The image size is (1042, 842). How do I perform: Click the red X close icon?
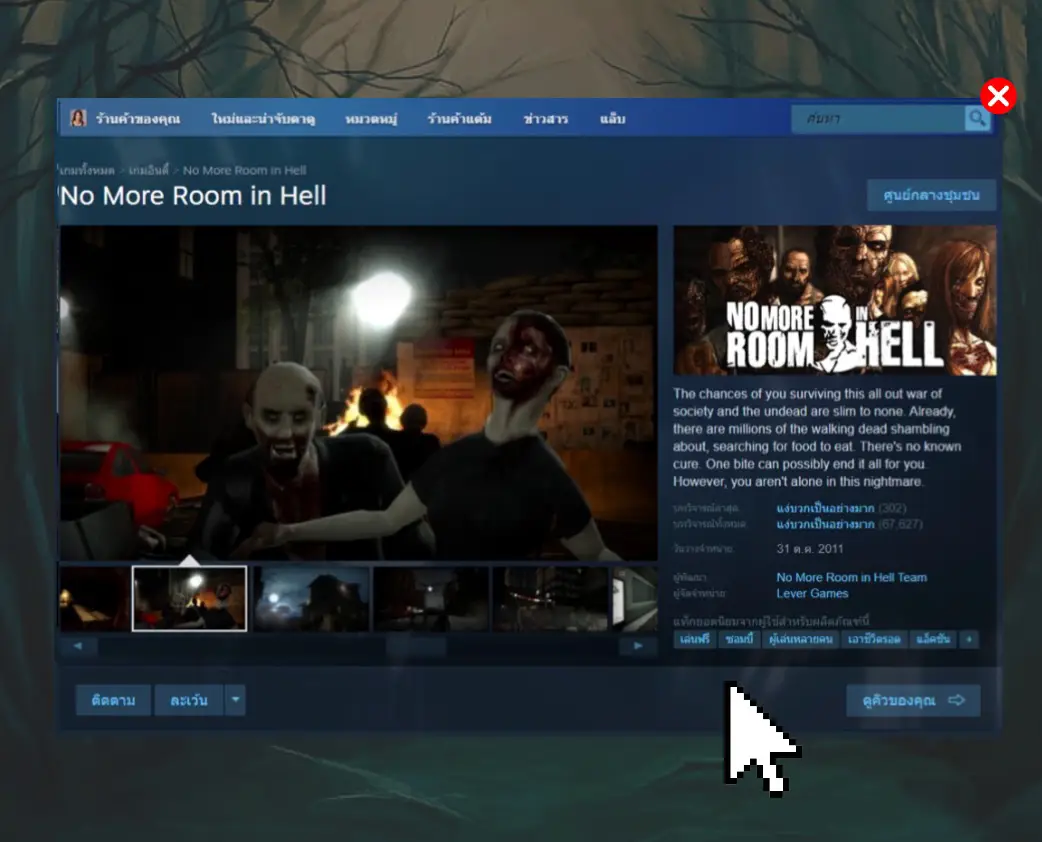[997, 97]
